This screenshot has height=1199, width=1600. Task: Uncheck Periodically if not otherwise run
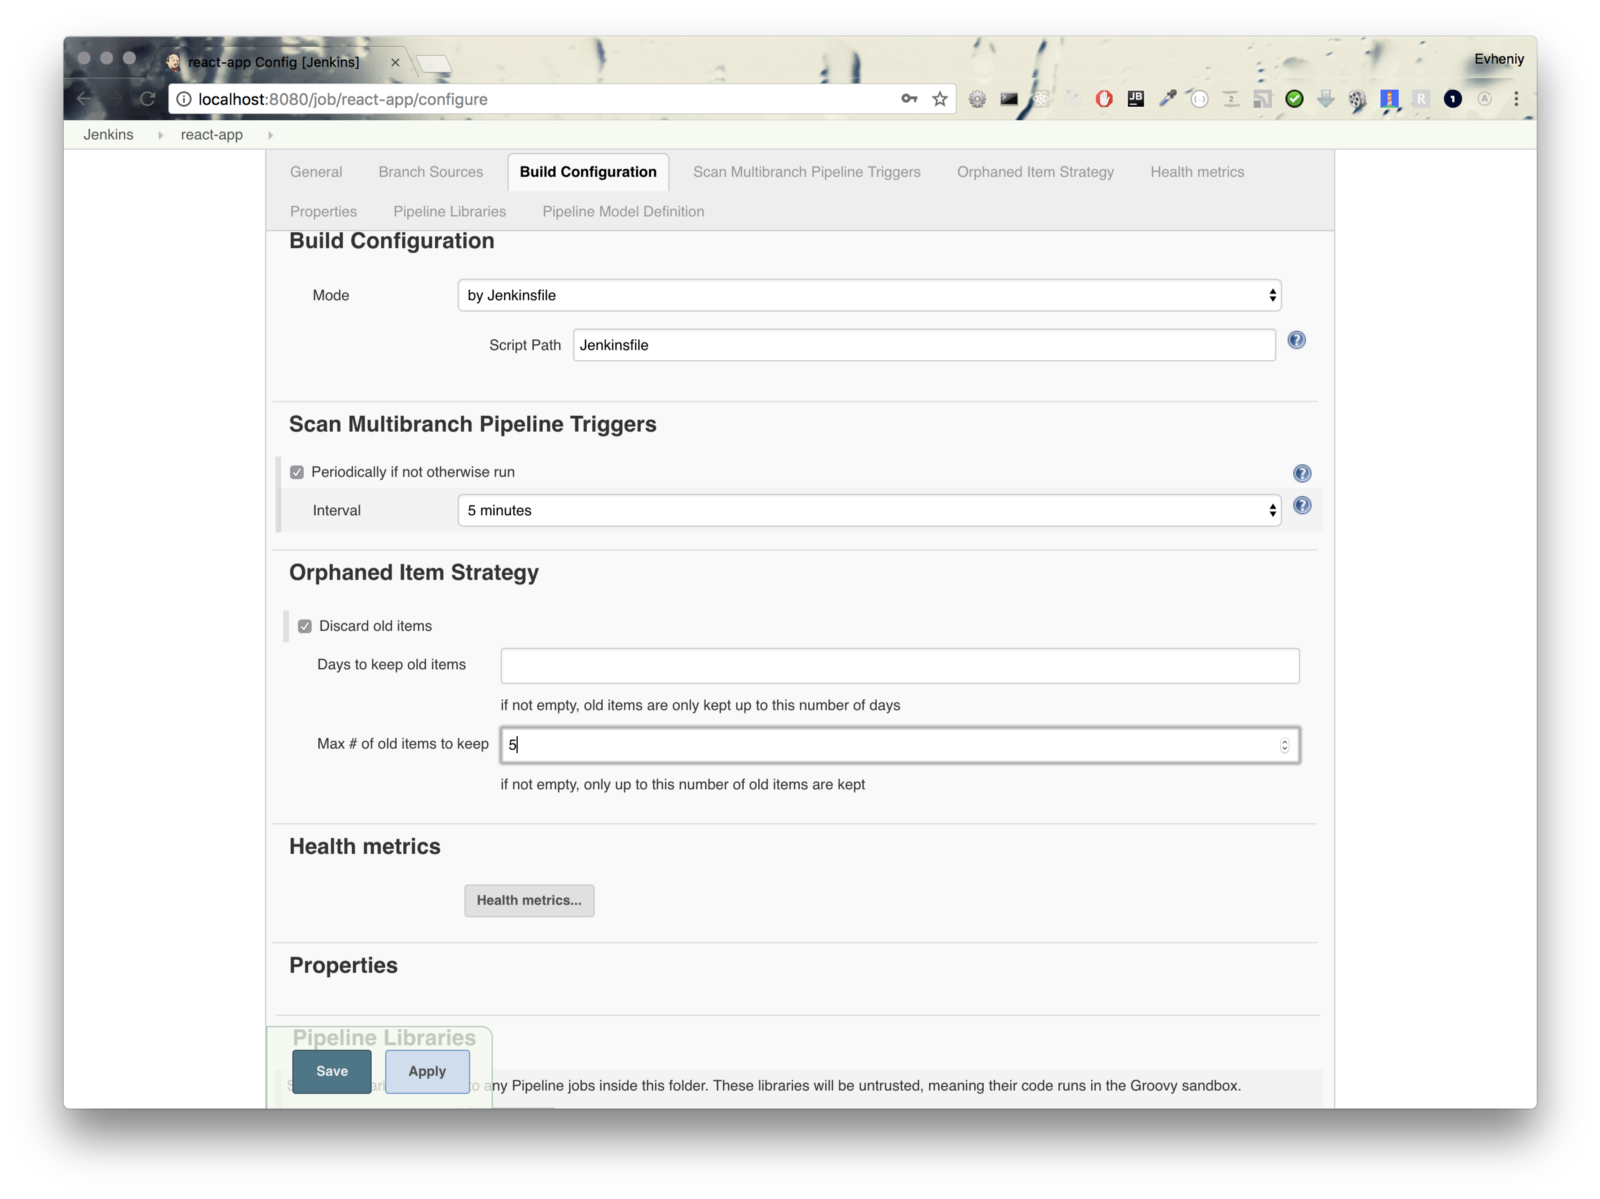297,472
